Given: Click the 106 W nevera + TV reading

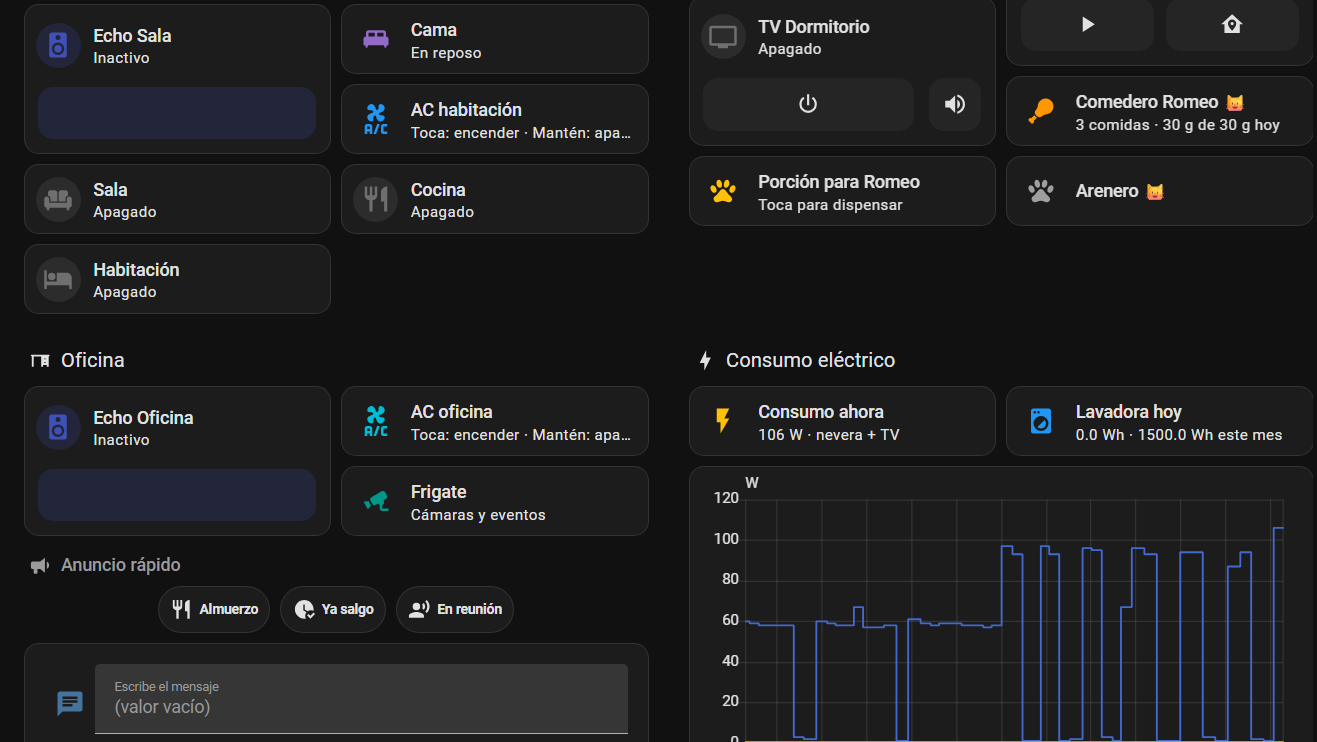Looking at the screenshot, I should tap(828, 435).
